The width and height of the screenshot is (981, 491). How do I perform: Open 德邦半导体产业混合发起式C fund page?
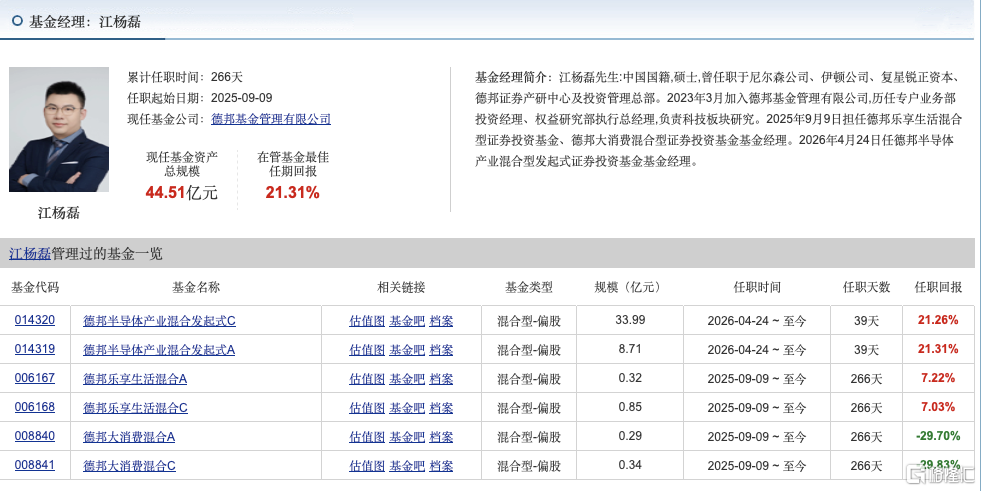tap(160, 321)
